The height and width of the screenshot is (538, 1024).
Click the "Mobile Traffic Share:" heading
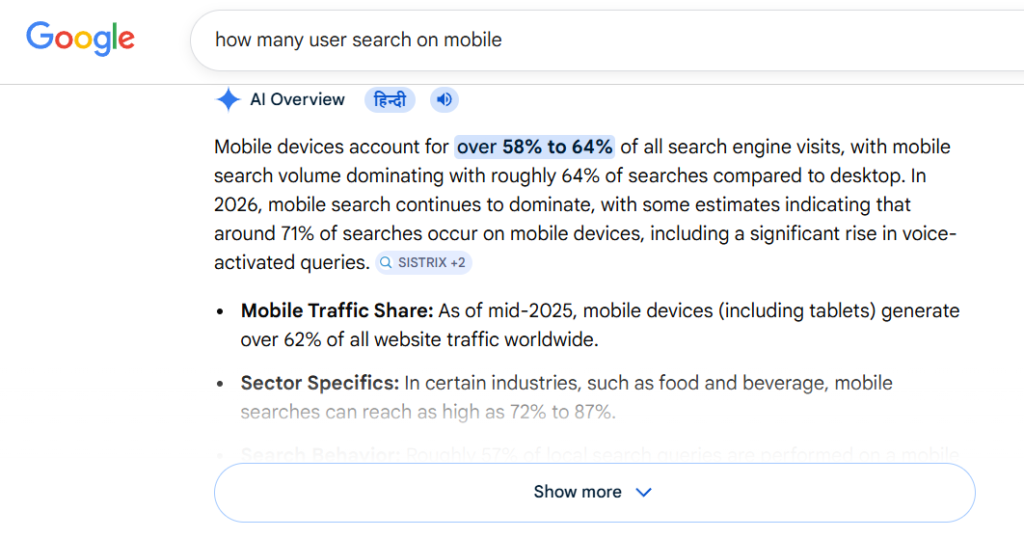[x=337, y=311]
